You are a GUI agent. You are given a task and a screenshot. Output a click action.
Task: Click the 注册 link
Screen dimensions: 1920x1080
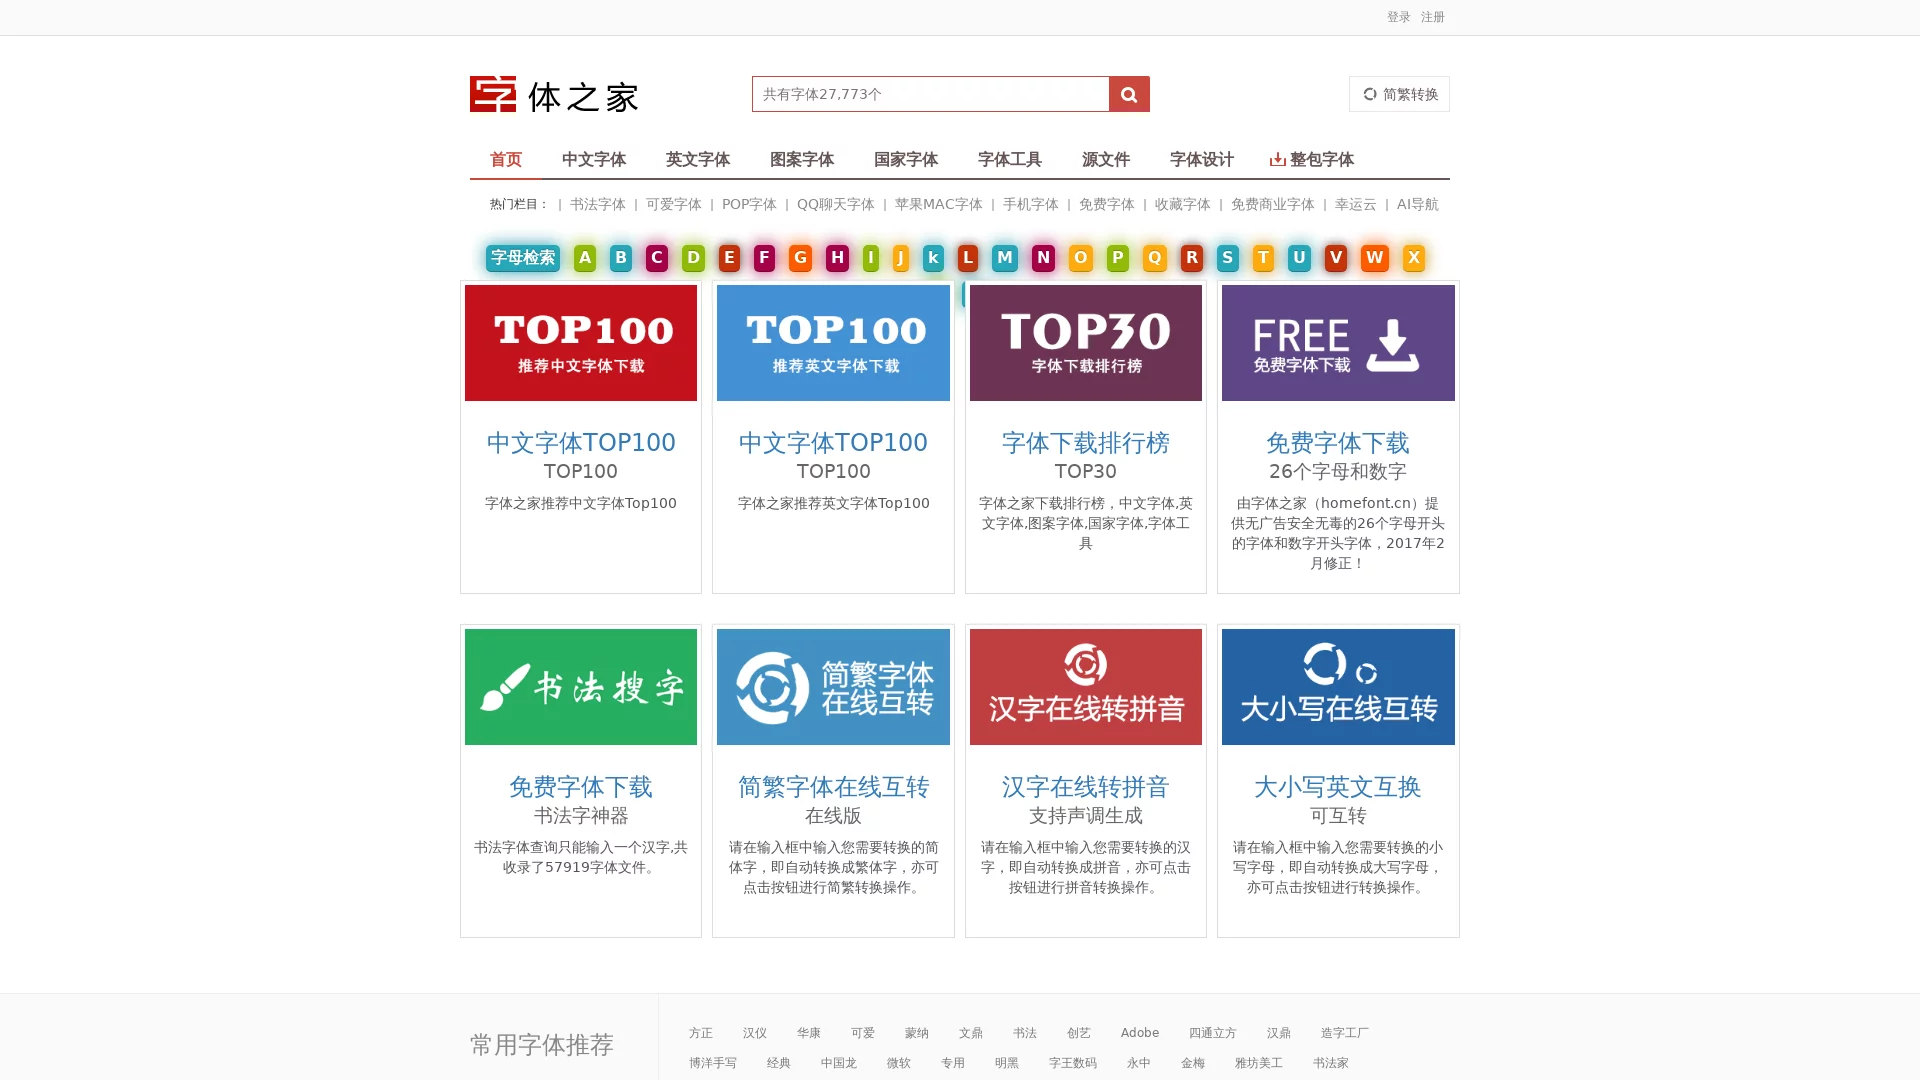click(1431, 16)
